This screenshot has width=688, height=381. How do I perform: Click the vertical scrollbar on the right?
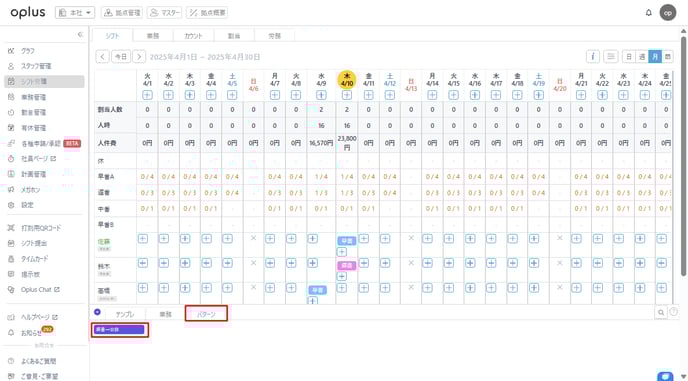pos(684,154)
